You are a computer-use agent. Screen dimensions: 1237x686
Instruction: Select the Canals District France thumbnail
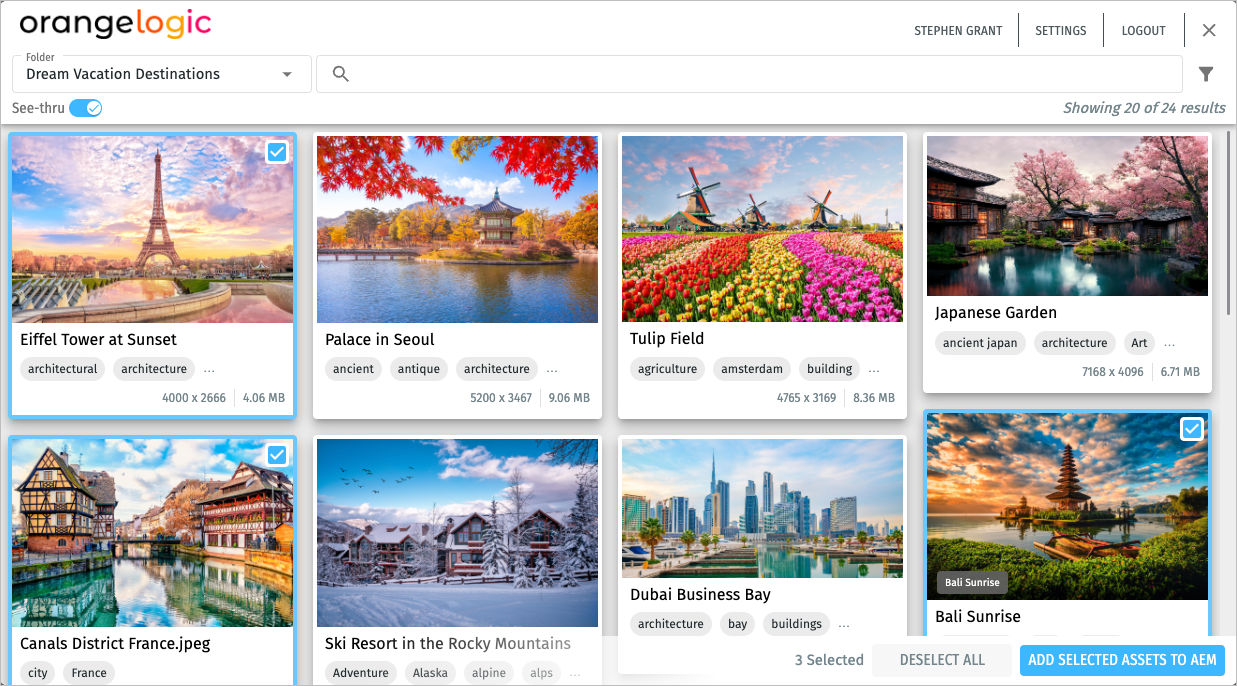point(152,533)
